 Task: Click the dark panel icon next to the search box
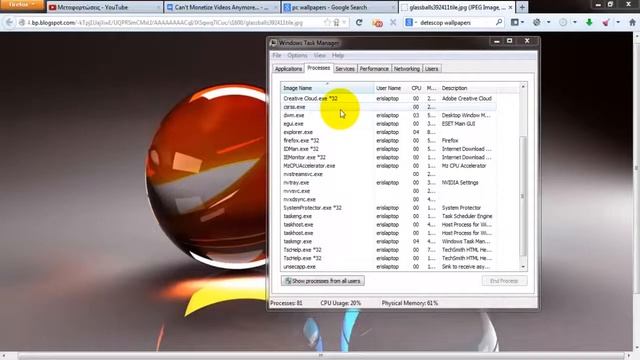(515, 23)
